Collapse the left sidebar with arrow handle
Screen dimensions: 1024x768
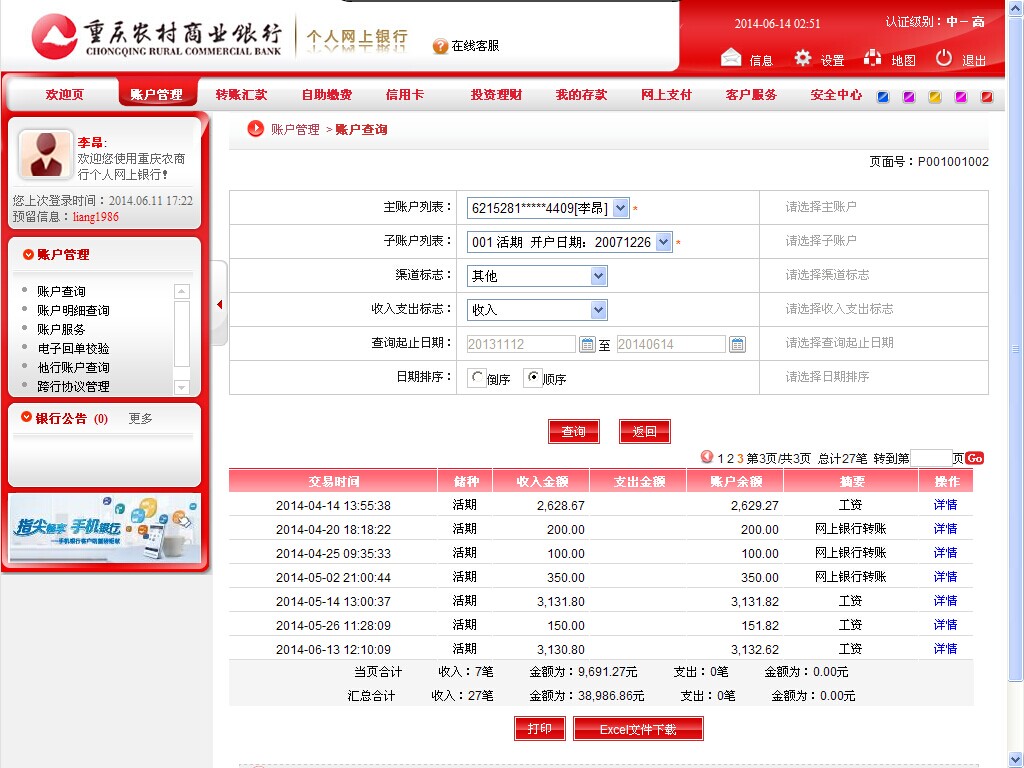(219, 304)
